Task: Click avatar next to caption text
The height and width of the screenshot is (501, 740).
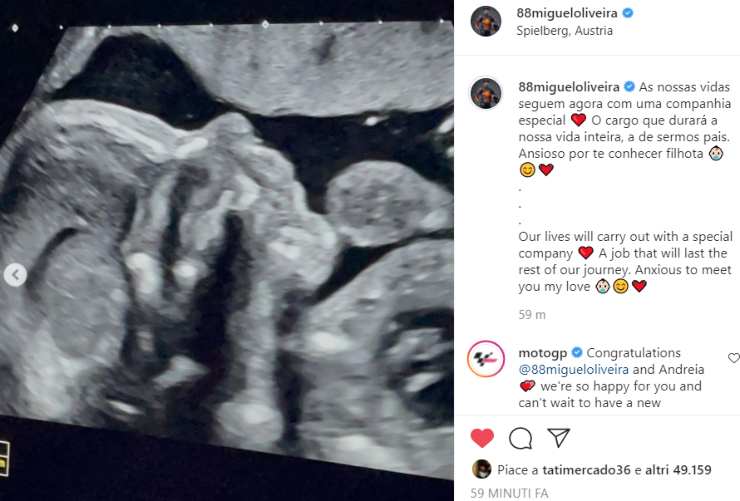Action: [486, 93]
